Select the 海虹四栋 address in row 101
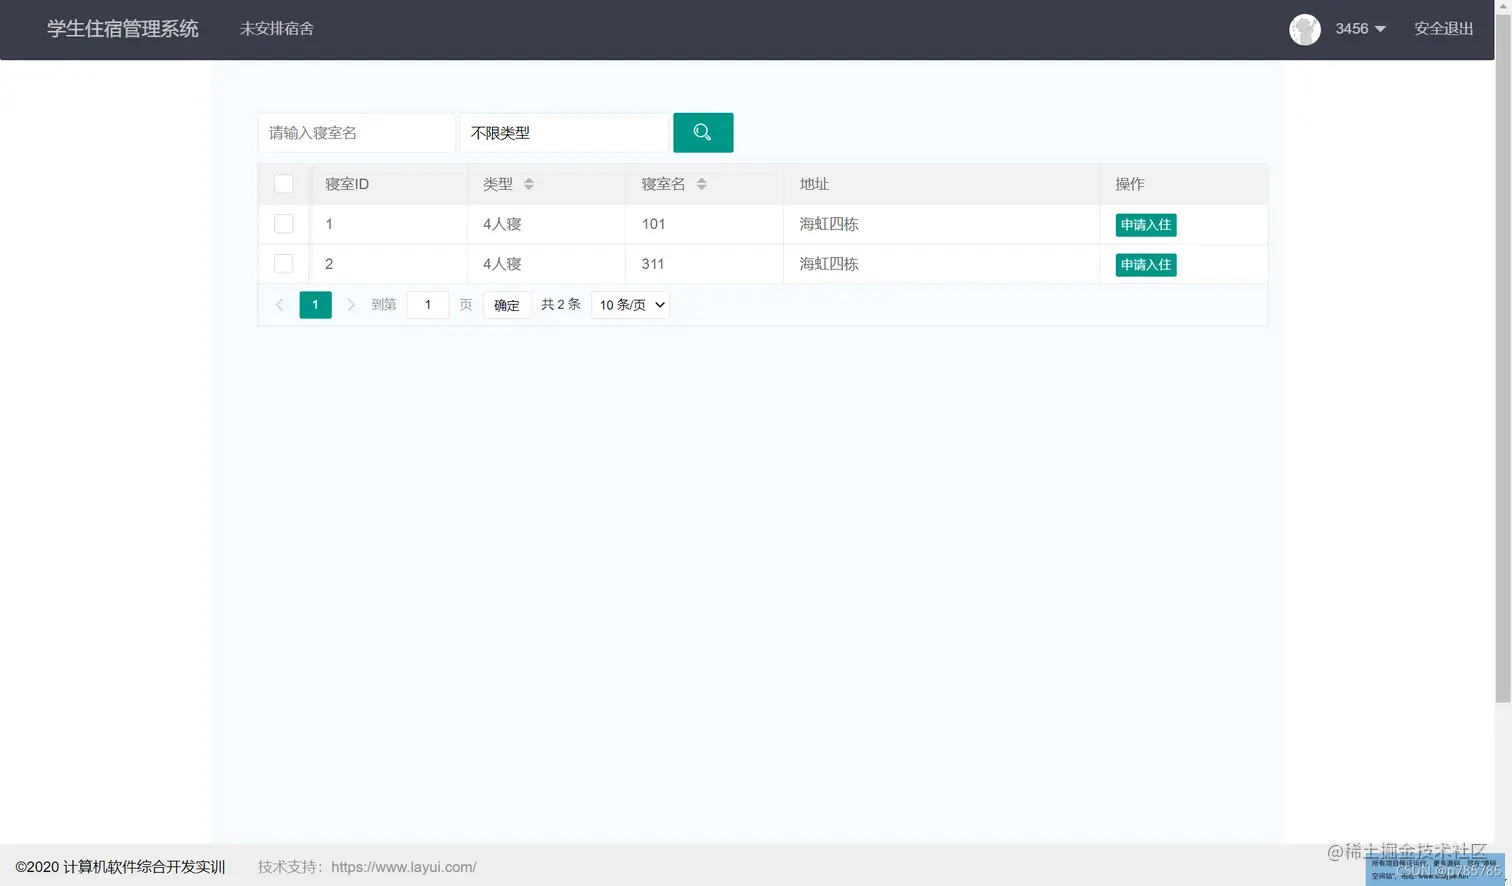Viewport: 1512px width, 886px height. click(829, 224)
